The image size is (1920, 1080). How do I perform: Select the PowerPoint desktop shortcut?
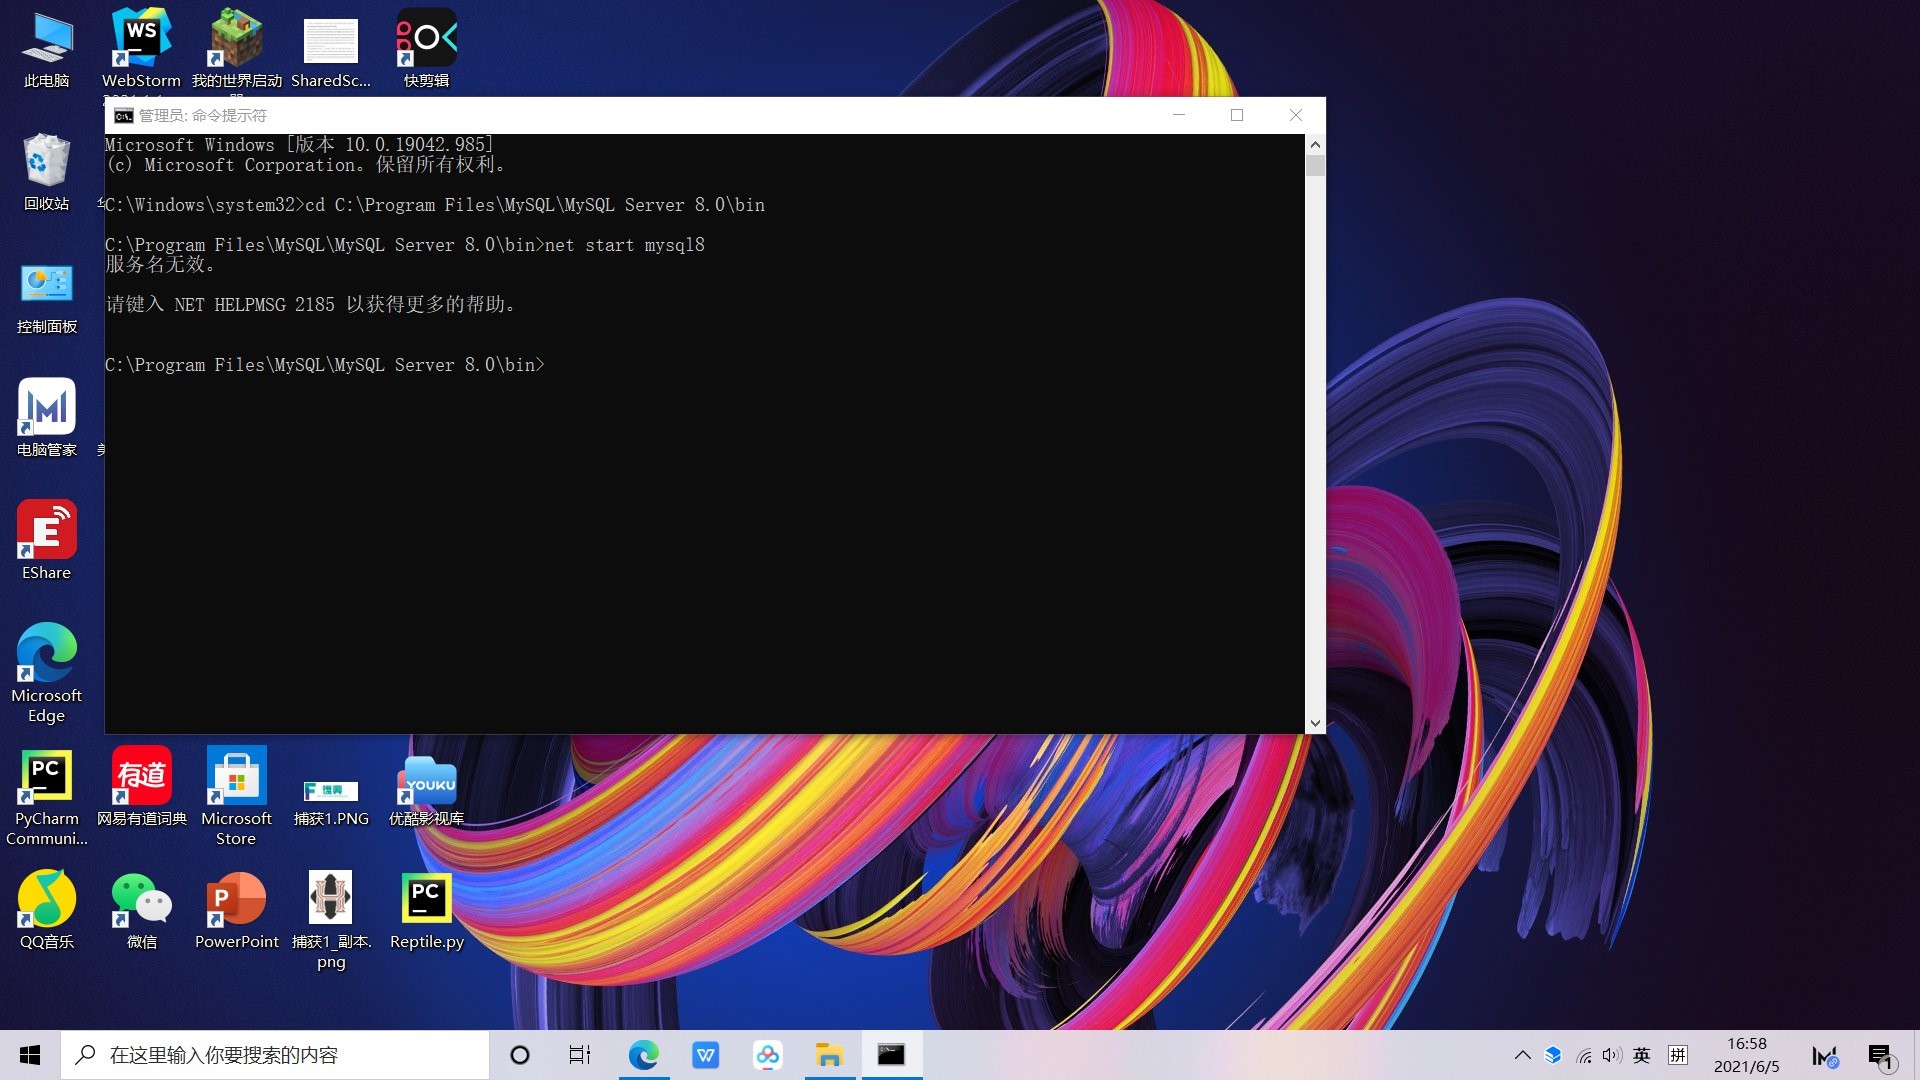(237, 910)
